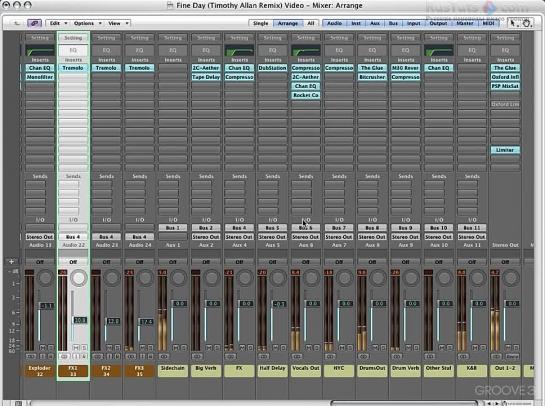Click the stereo format icon on Other Stuf strip
The image size is (545, 406).
[x=430, y=356]
